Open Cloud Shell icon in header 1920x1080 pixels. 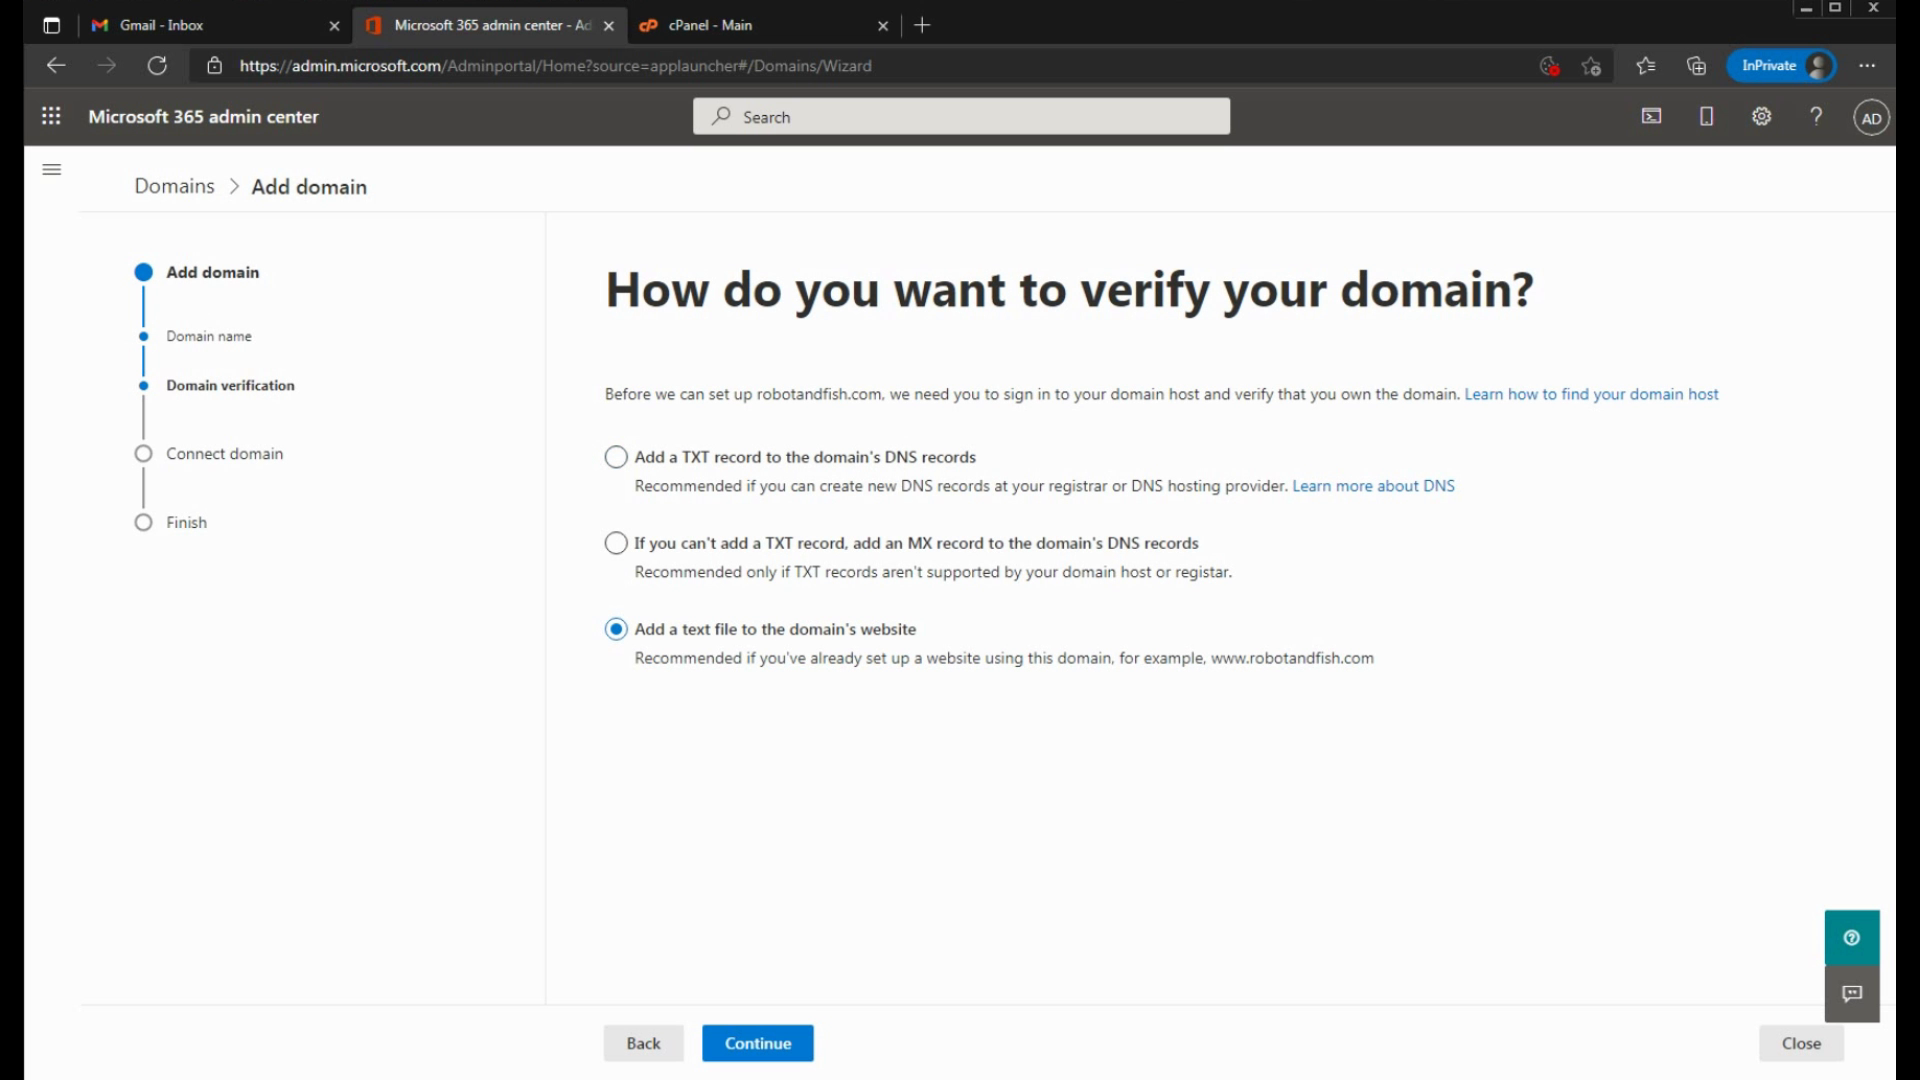(1651, 116)
